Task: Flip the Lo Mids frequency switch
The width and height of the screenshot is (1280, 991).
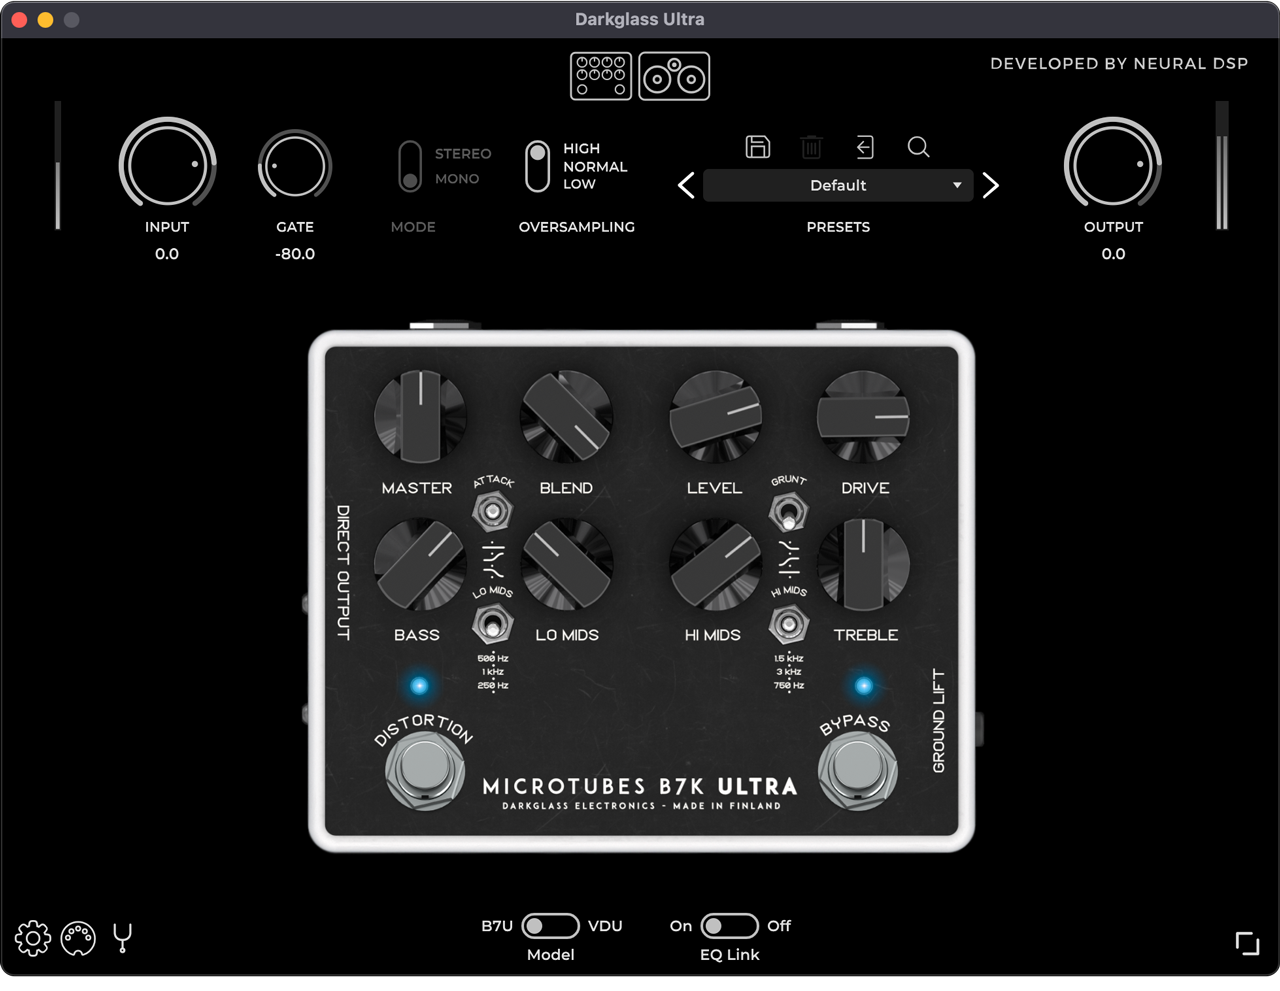Action: 492,626
